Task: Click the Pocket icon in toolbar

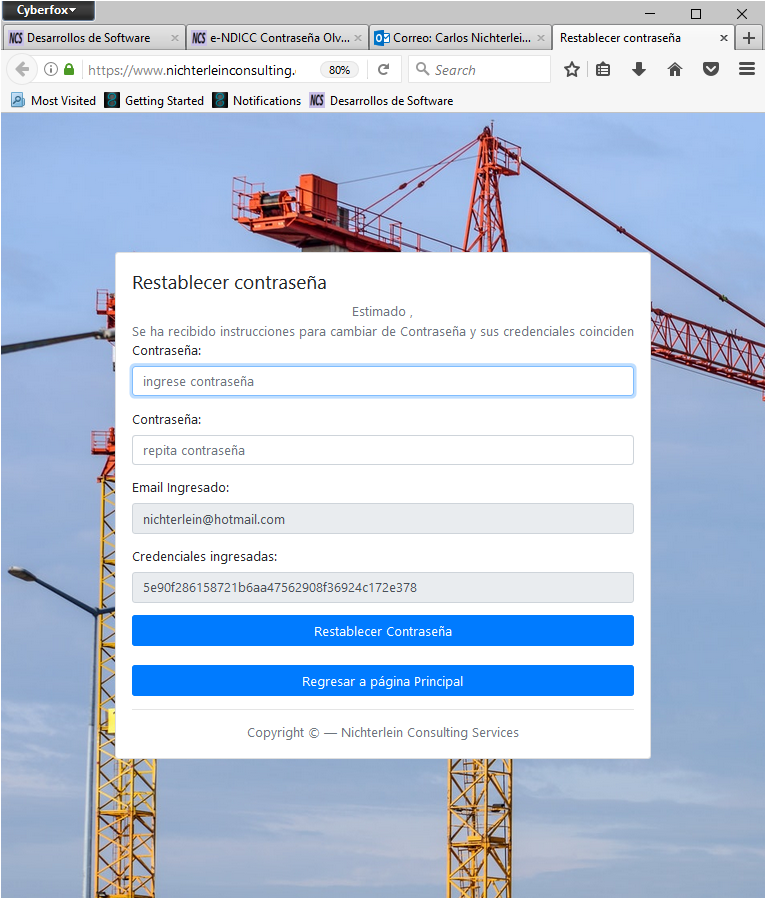Action: coord(711,70)
